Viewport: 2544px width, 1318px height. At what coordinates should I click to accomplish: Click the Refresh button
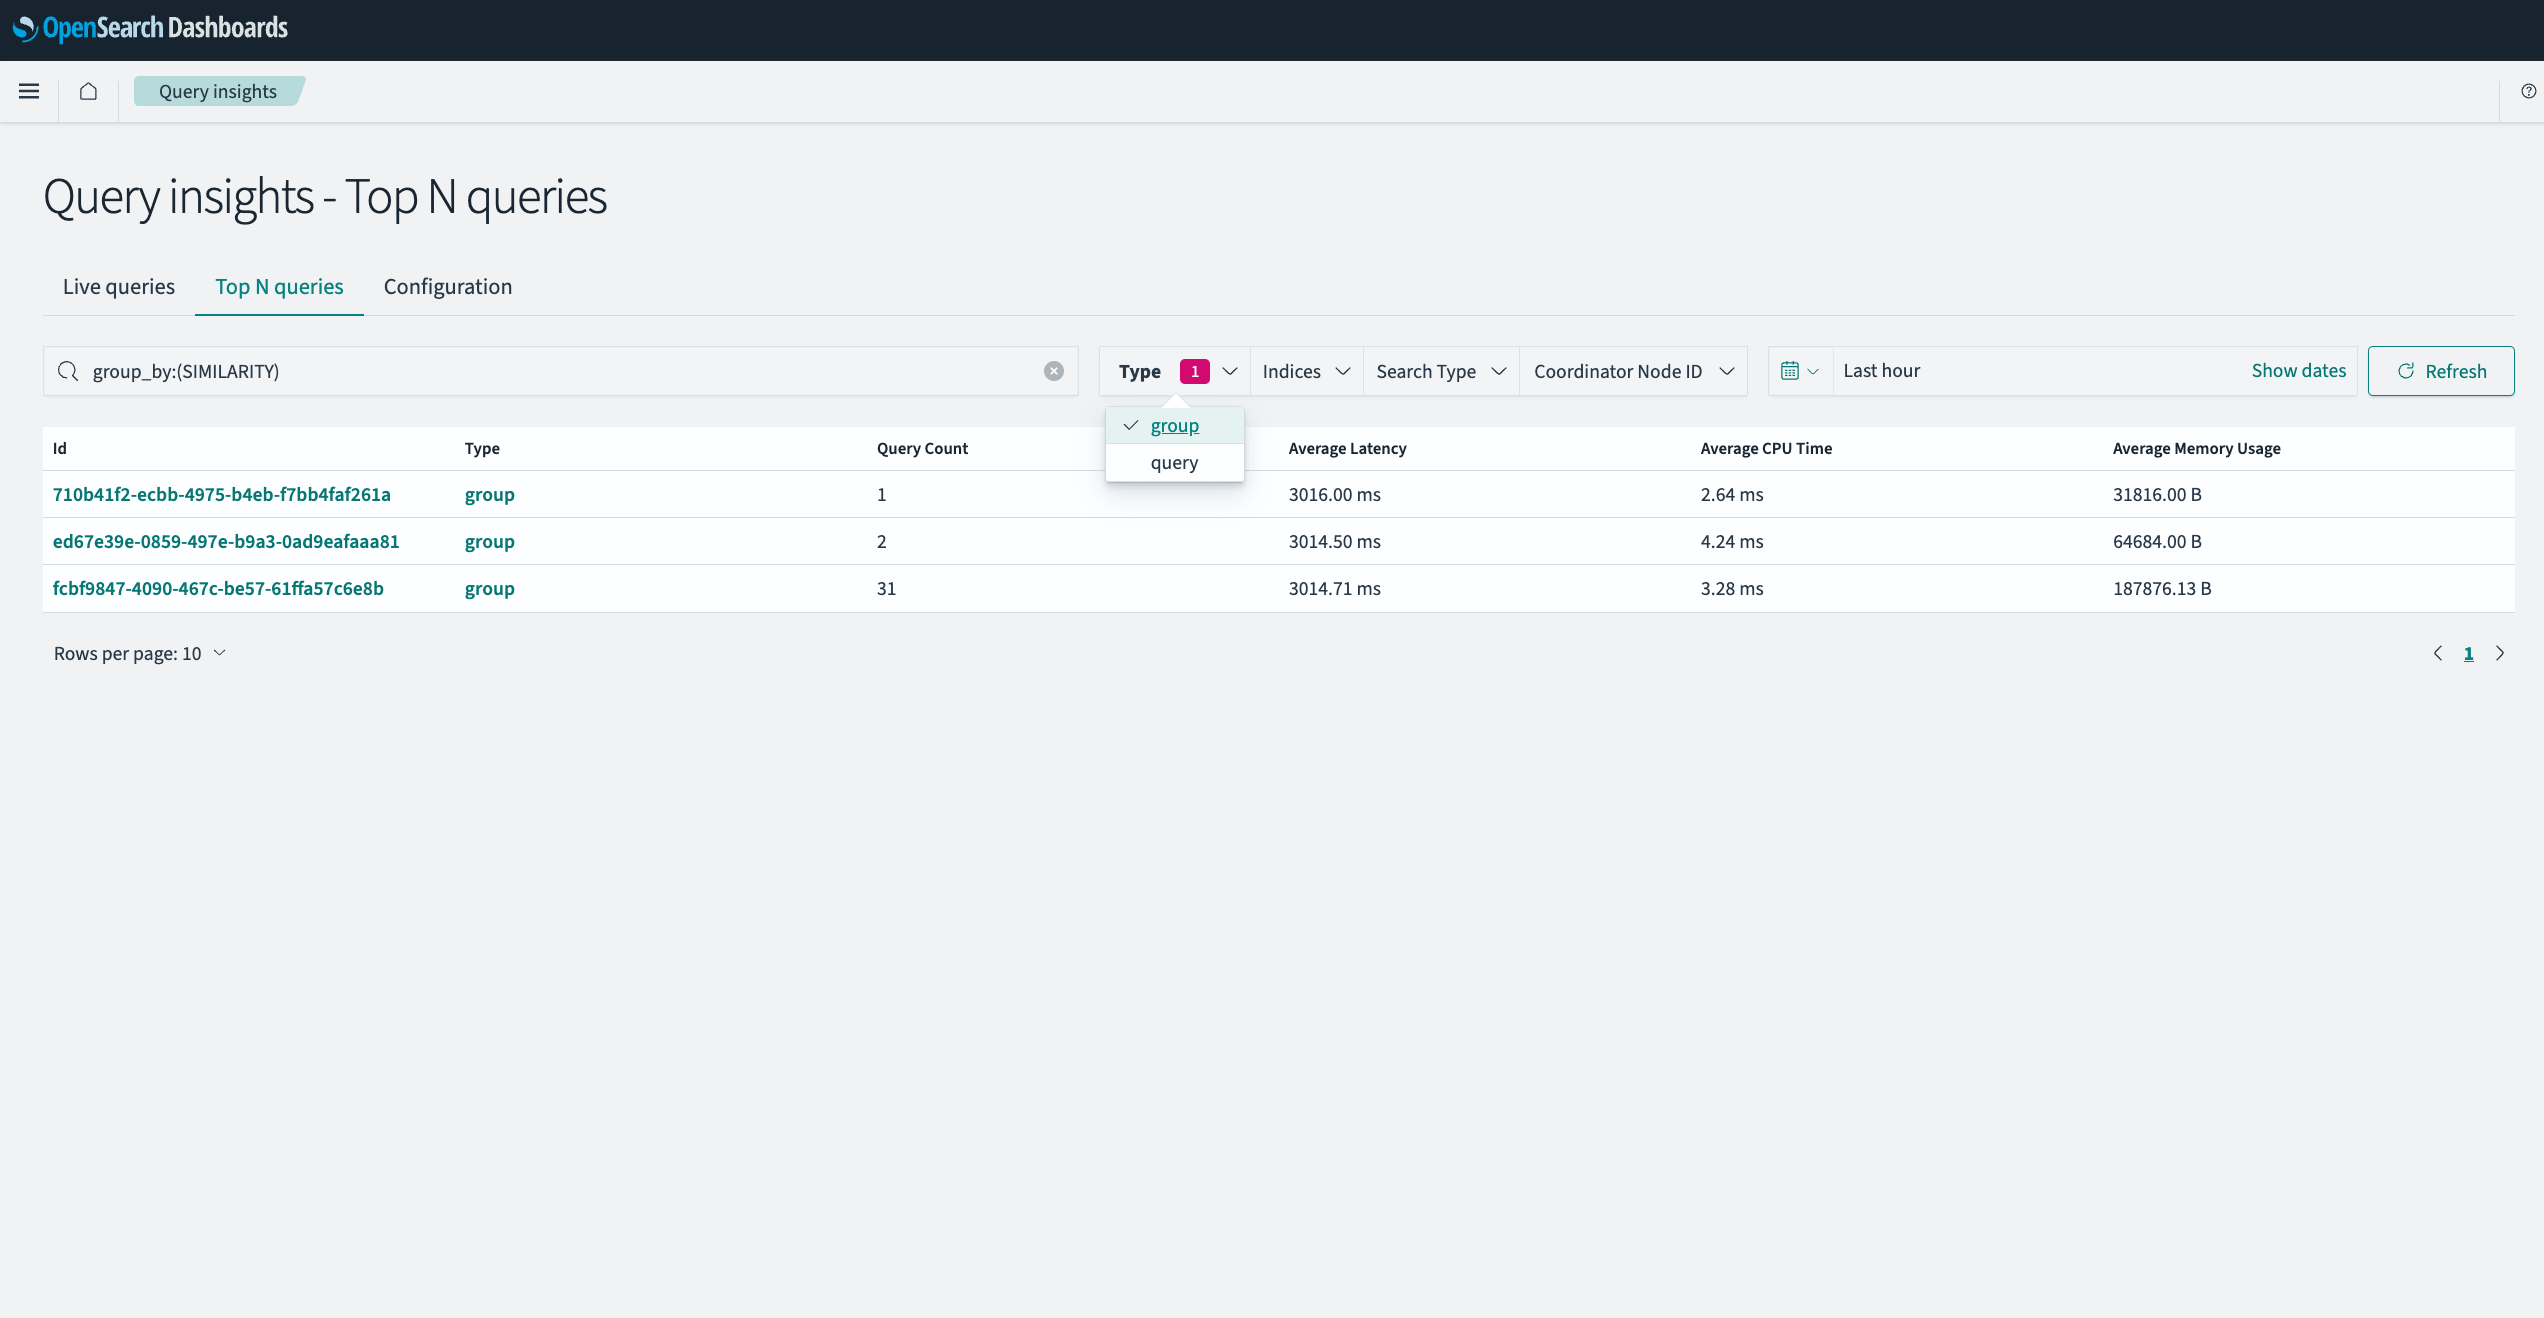coord(2441,370)
